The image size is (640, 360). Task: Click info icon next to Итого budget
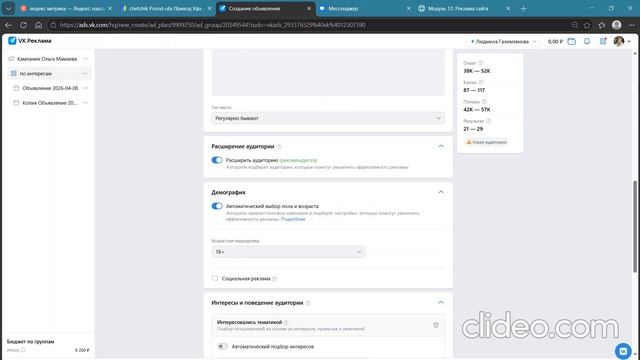point(23,350)
